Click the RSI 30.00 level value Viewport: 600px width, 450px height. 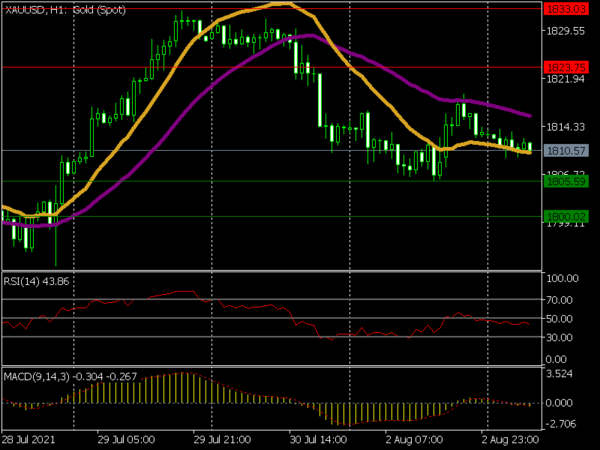[559, 337]
